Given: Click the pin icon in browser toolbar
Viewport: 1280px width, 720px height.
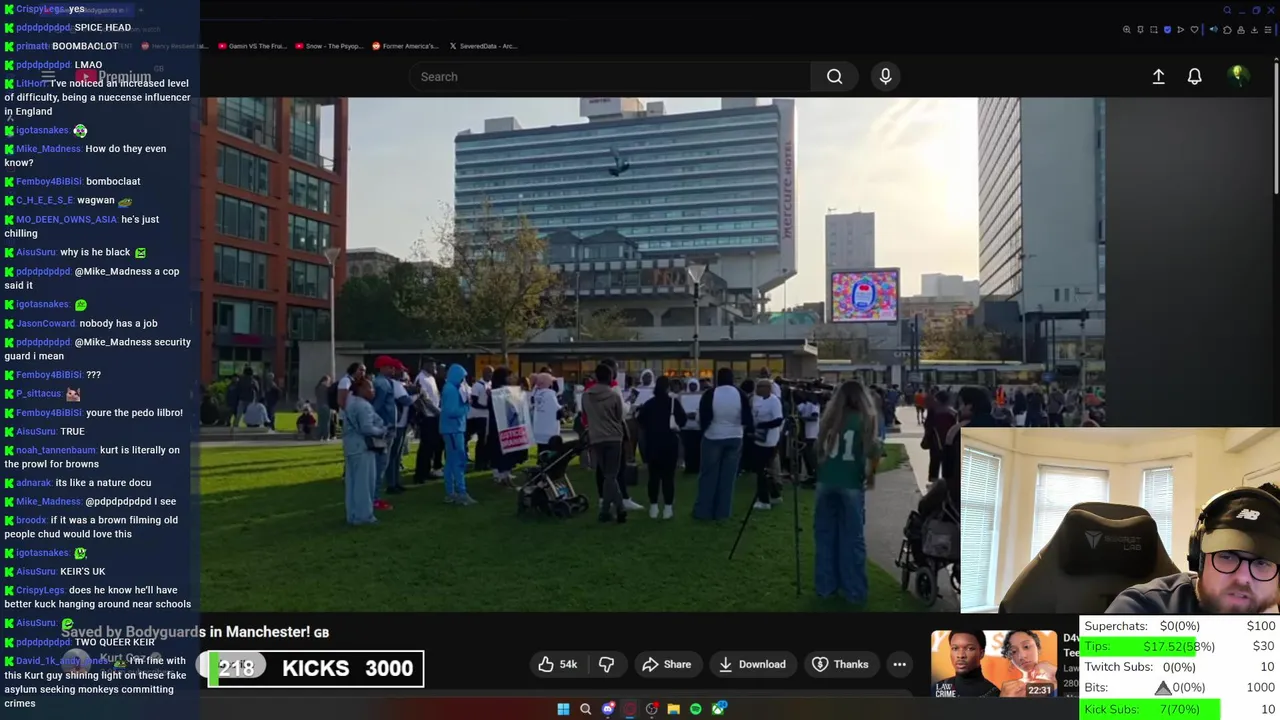Looking at the screenshot, I should [x=1140, y=29].
